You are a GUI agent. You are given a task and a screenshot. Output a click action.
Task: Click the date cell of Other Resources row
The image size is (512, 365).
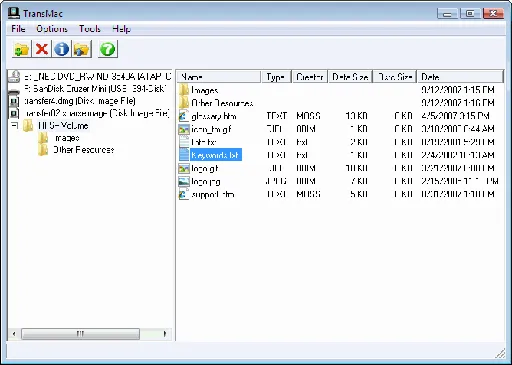(457, 102)
